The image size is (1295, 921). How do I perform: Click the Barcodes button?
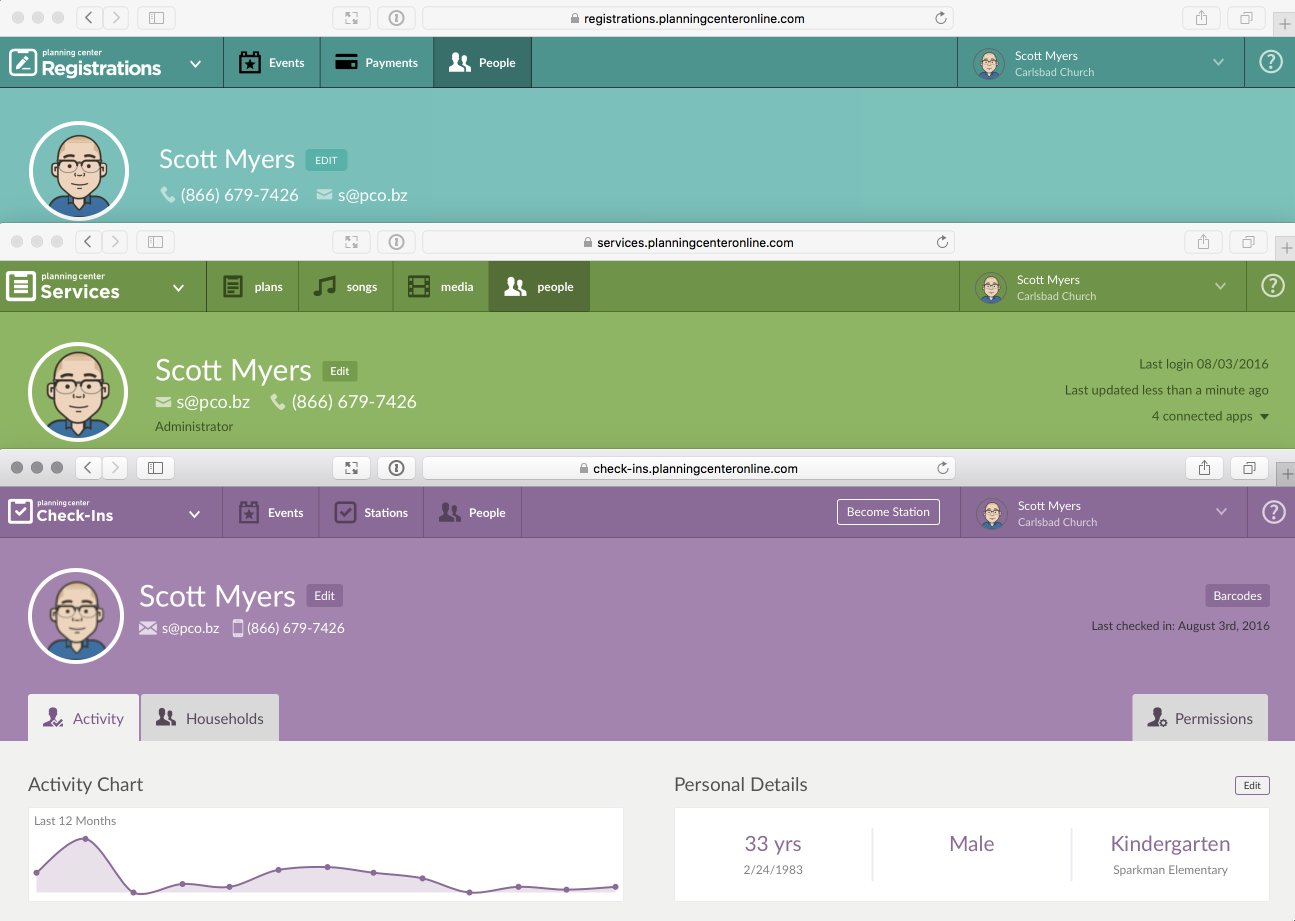pyautogui.click(x=1237, y=596)
